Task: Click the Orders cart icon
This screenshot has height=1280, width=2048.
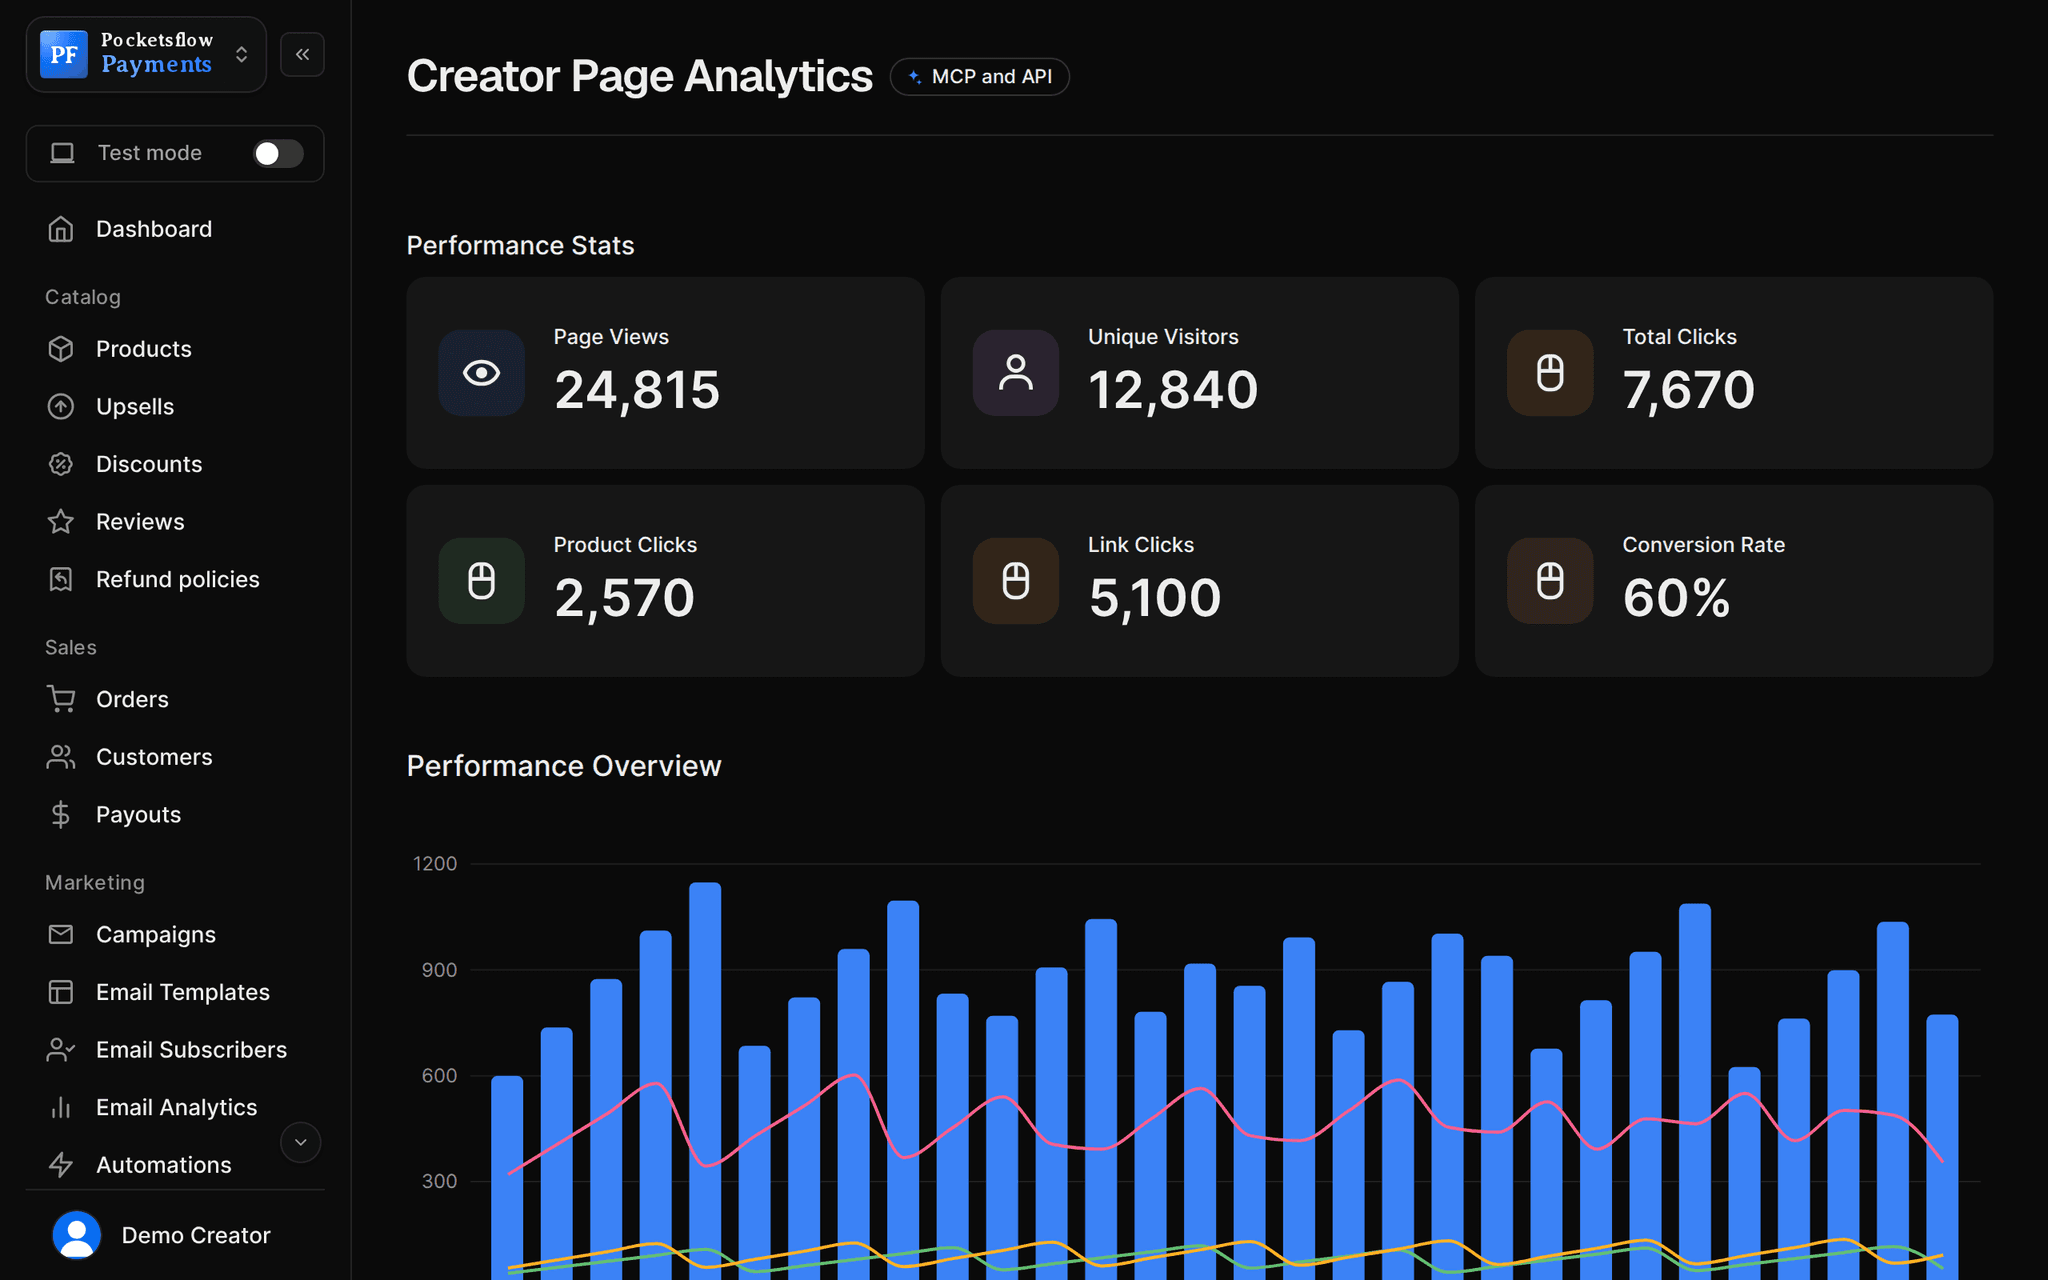Action: click(61, 699)
